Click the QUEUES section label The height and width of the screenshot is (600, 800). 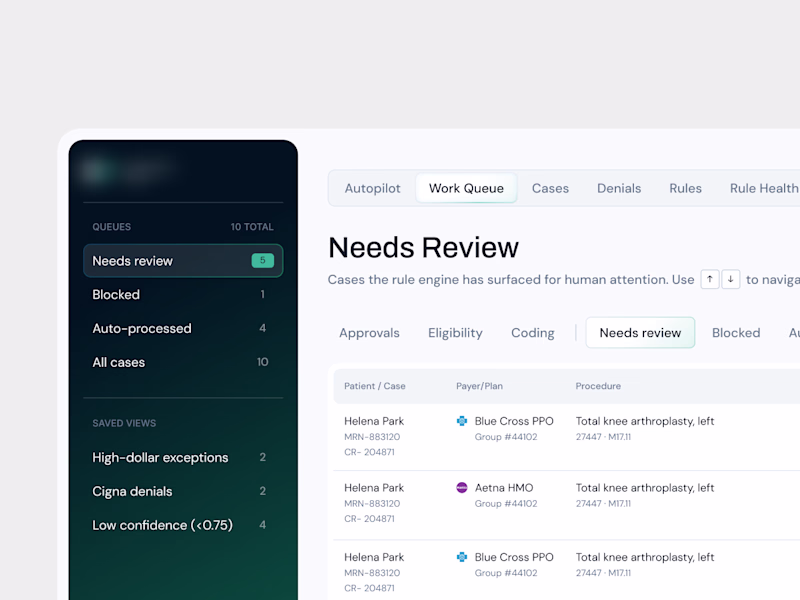coord(112,227)
